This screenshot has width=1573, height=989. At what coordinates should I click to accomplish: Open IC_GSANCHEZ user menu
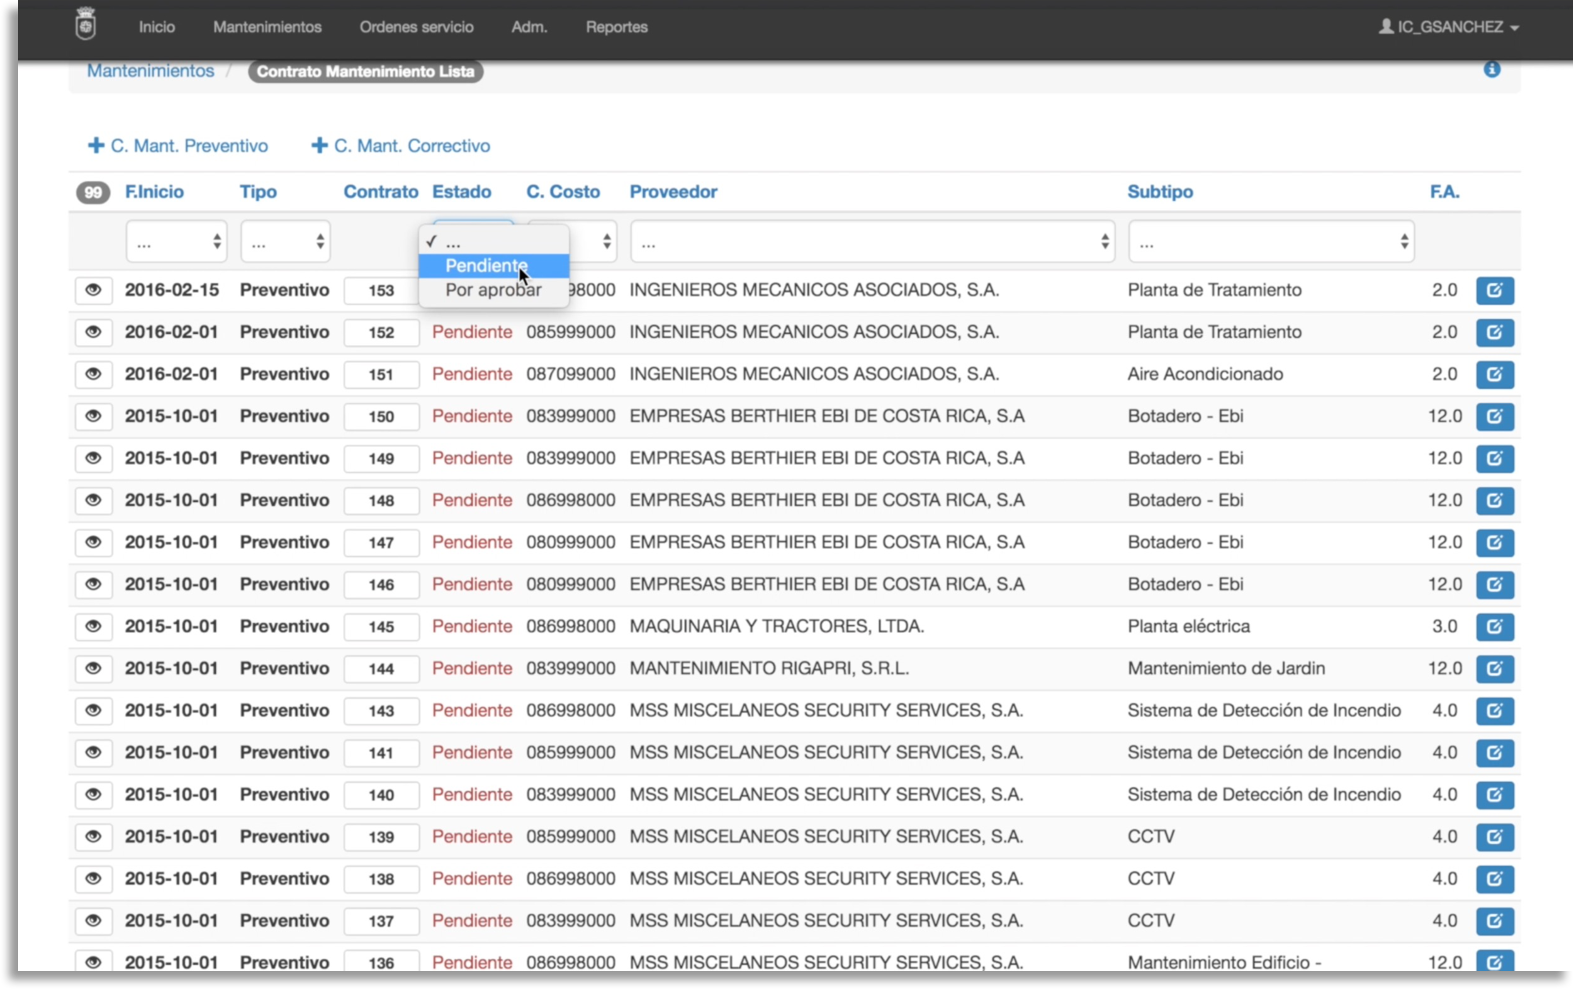[1448, 27]
